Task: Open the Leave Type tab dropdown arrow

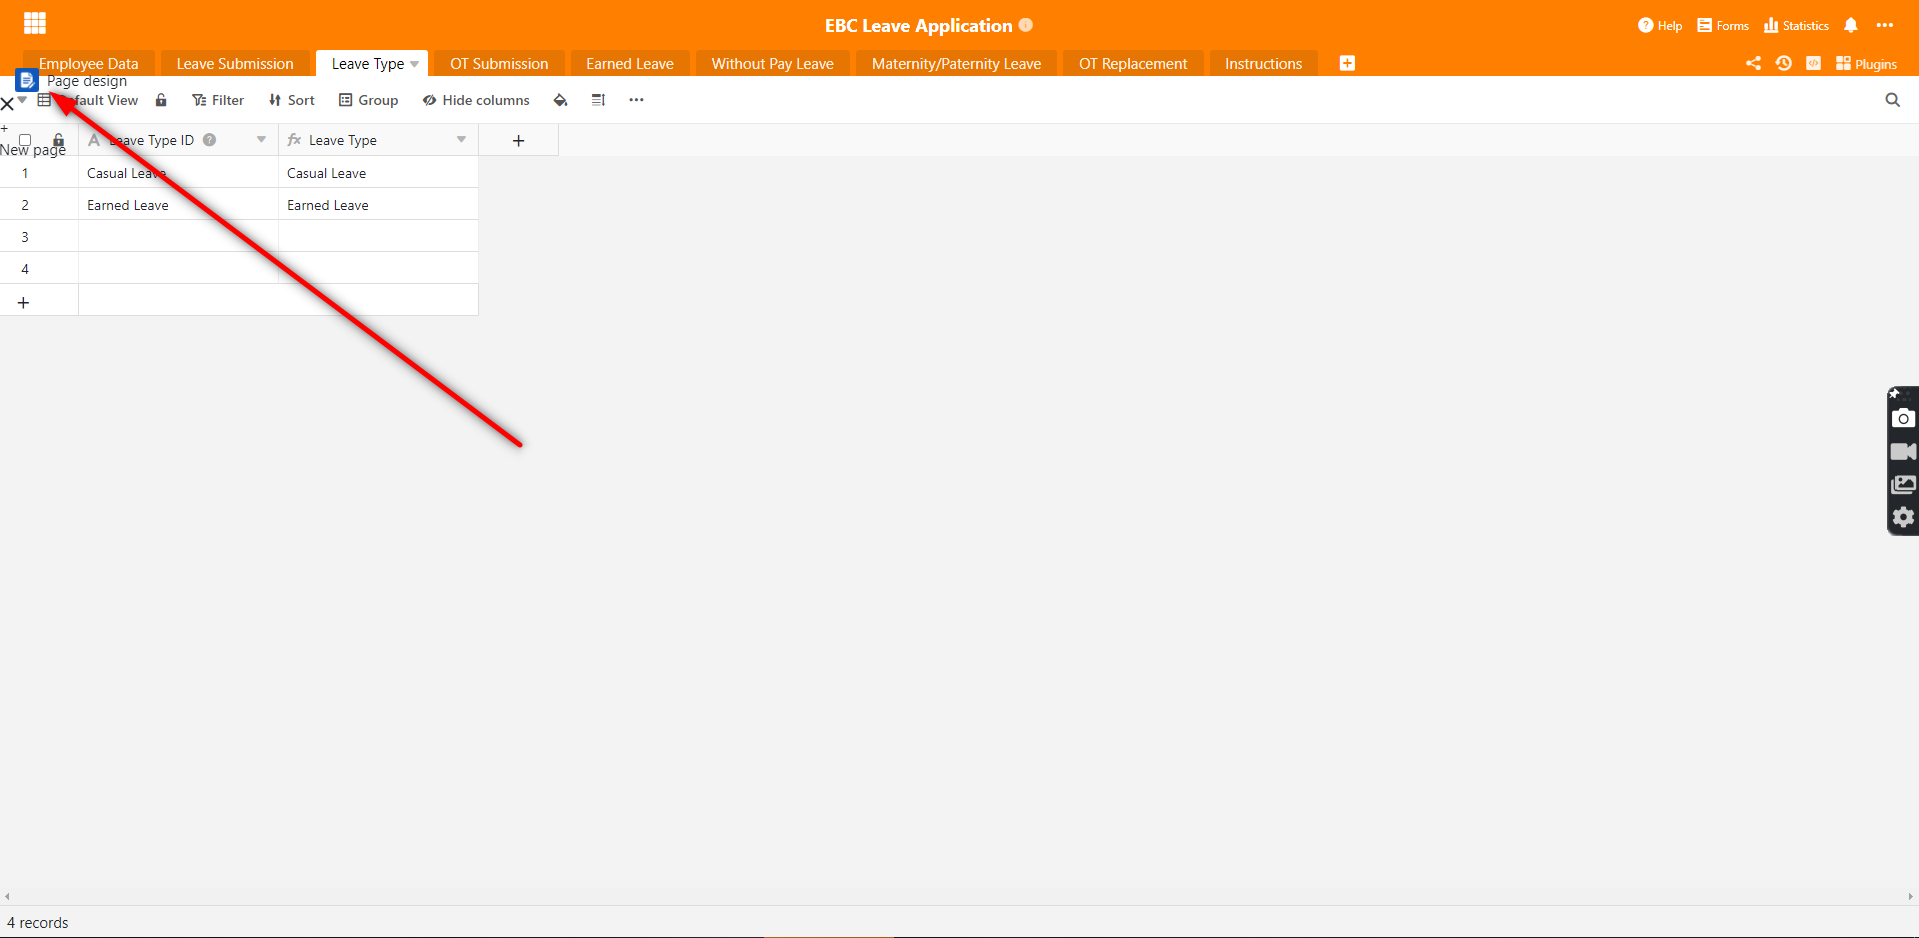Action: [x=415, y=64]
